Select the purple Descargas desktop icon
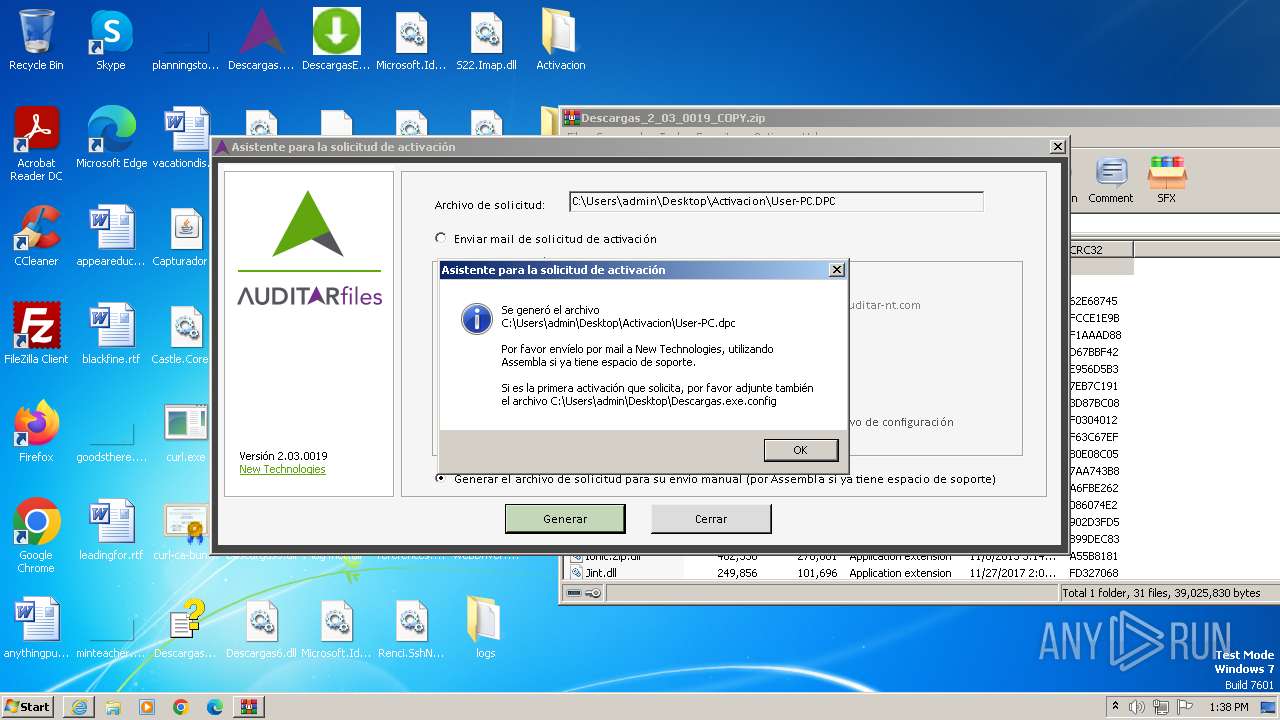Viewport: 1280px width, 720px height. tap(262, 41)
